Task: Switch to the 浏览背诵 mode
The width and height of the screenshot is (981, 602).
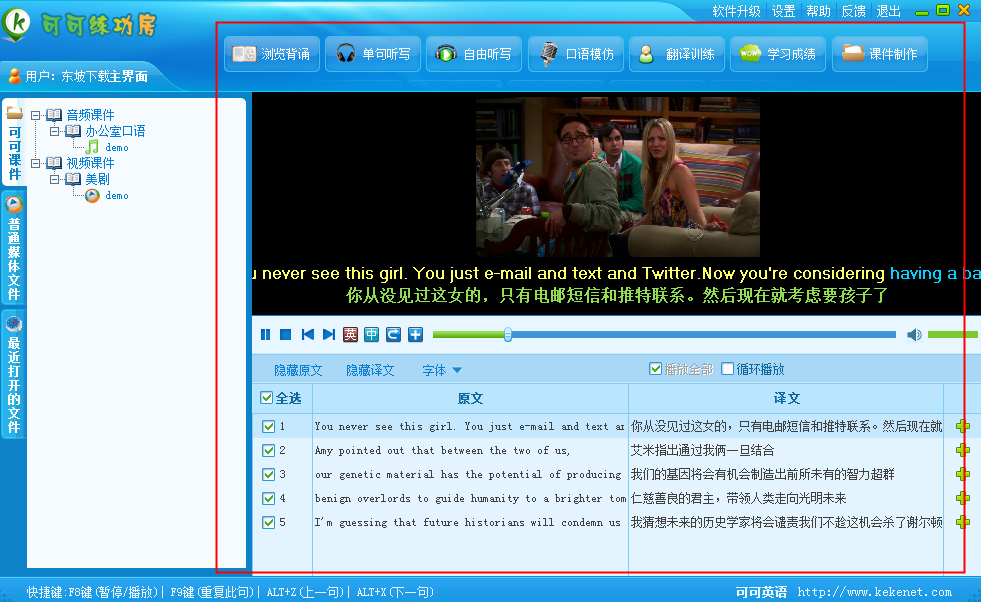Action: coord(272,54)
